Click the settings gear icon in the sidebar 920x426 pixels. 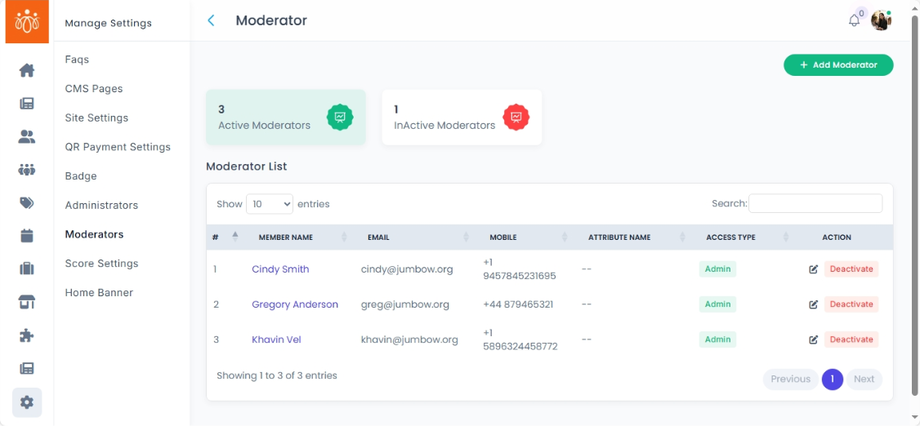click(x=27, y=402)
